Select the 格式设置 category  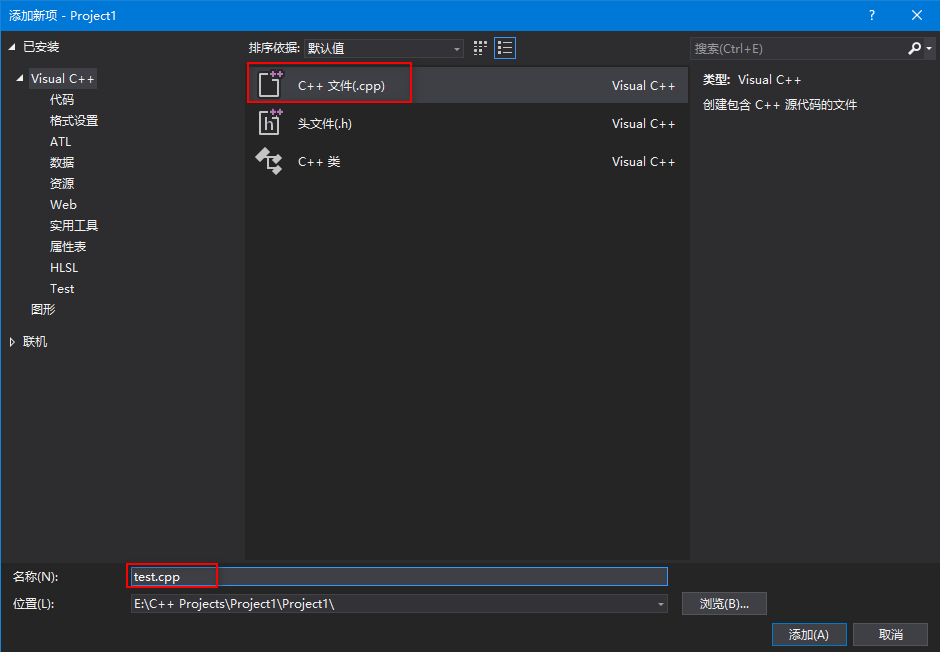point(74,120)
